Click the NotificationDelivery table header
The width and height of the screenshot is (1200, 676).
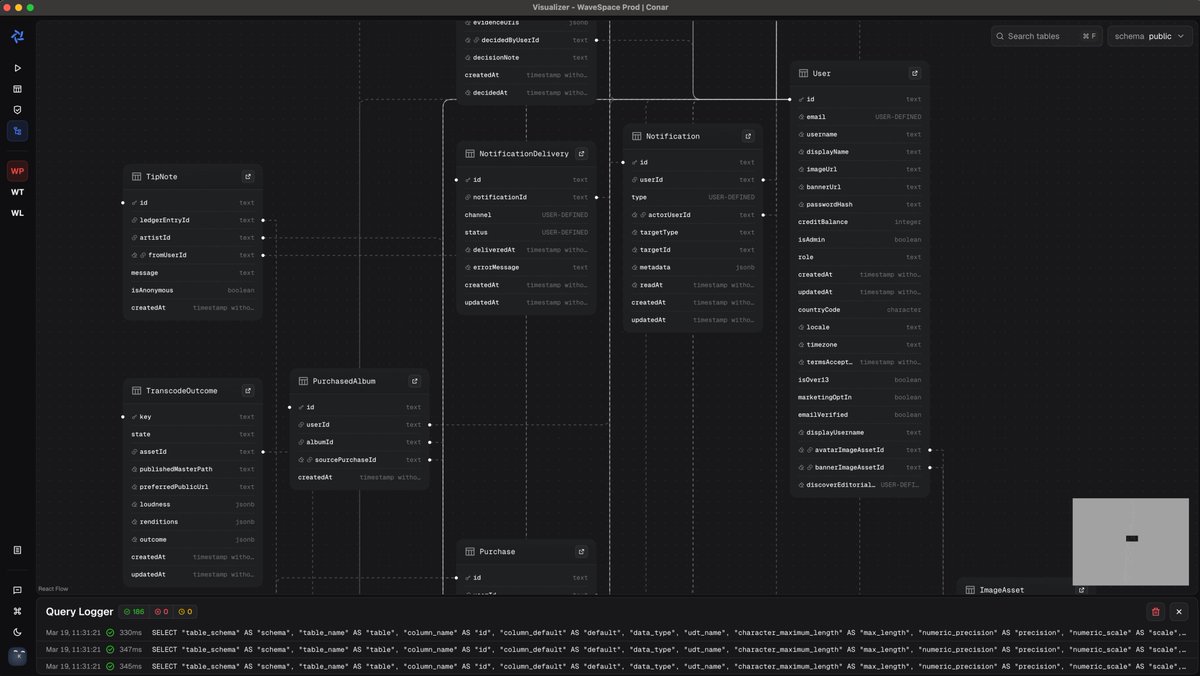[527, 154]
